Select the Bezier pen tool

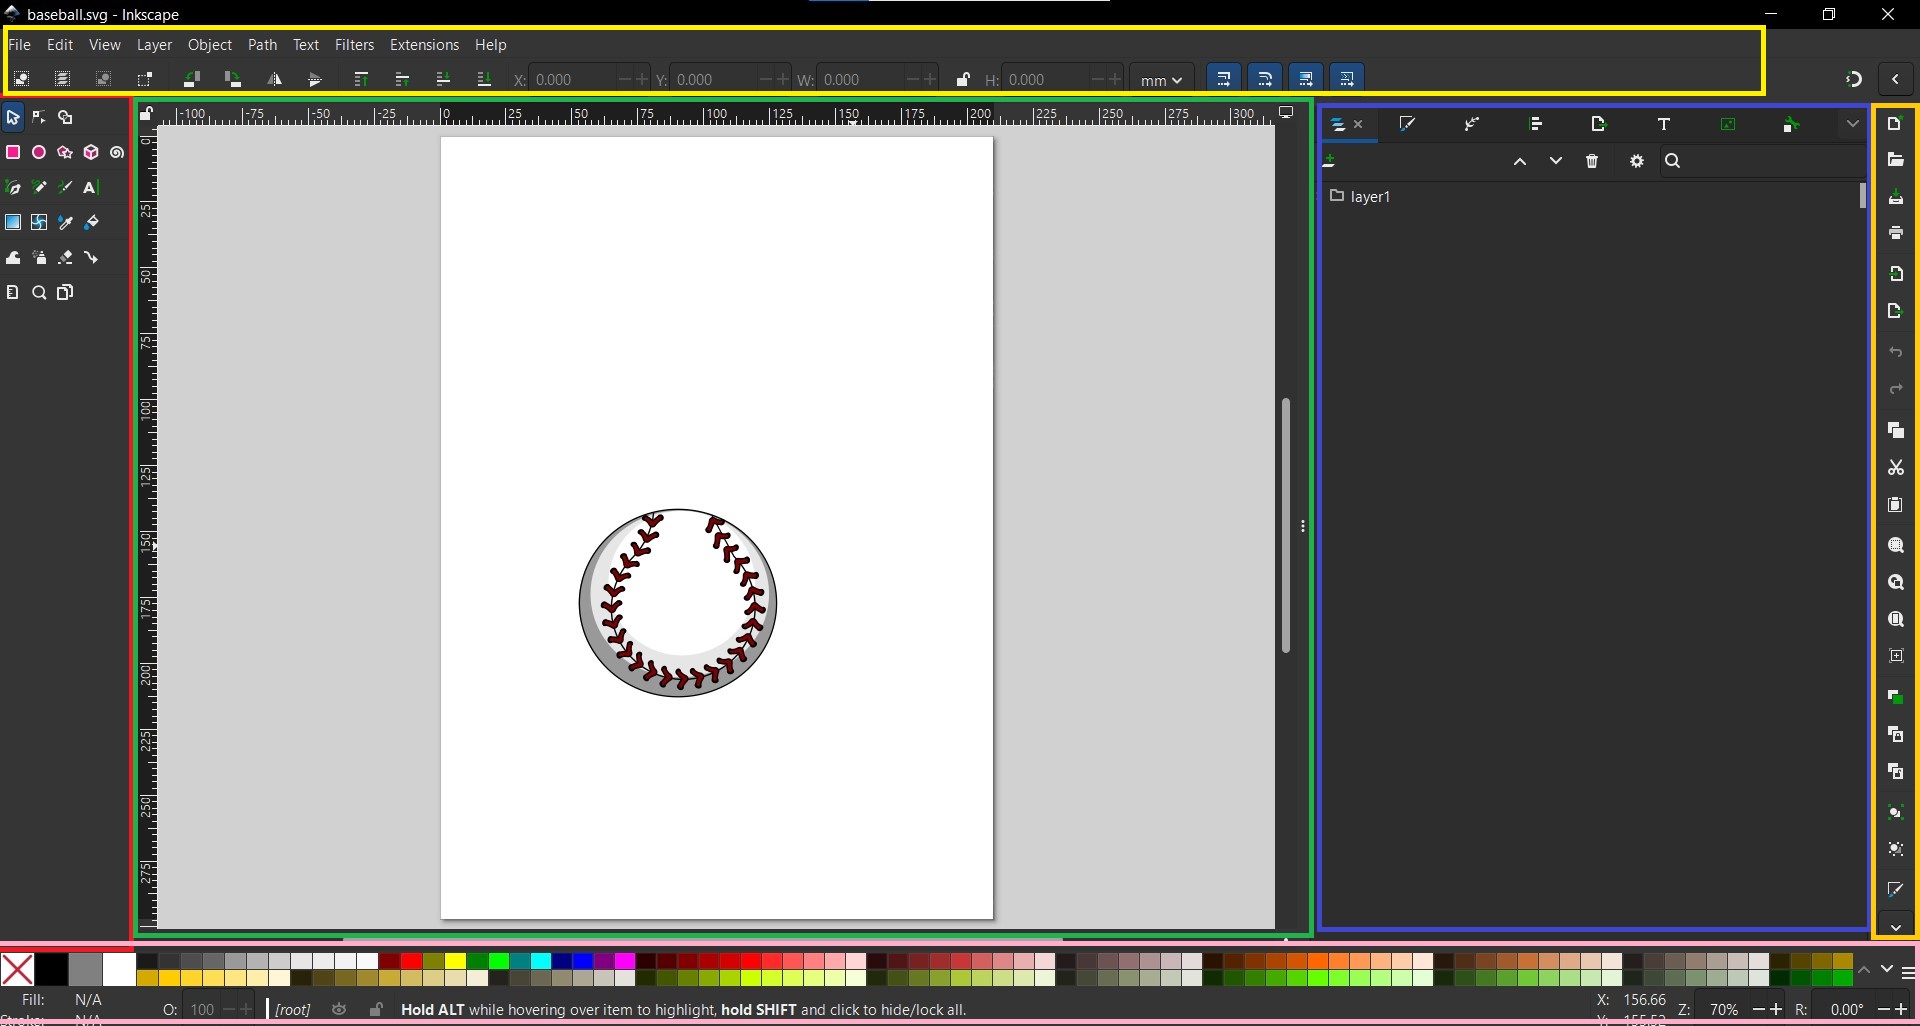click(x=13, y=187)
